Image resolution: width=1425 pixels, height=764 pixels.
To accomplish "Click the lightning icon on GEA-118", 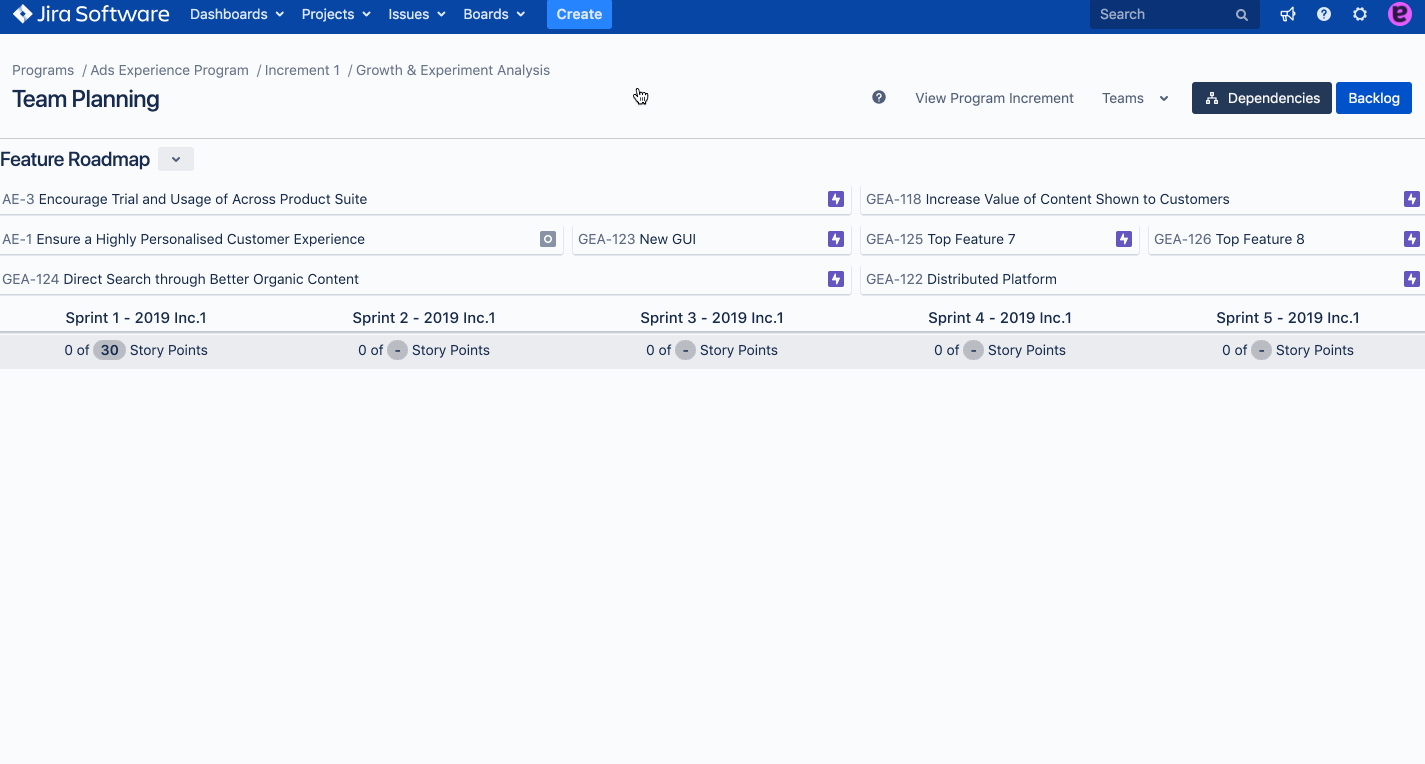I will click(x=1412, y=199).
